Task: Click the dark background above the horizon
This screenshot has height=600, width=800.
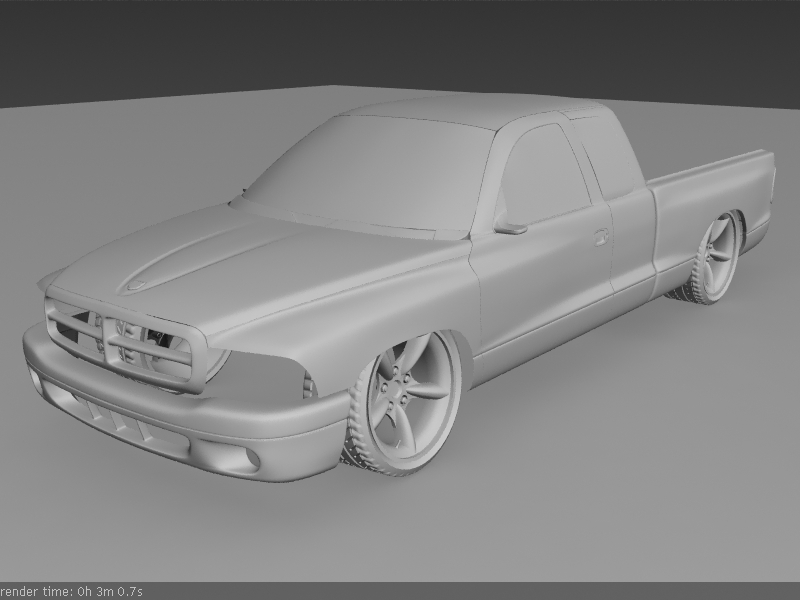Action: click(400, 40)
